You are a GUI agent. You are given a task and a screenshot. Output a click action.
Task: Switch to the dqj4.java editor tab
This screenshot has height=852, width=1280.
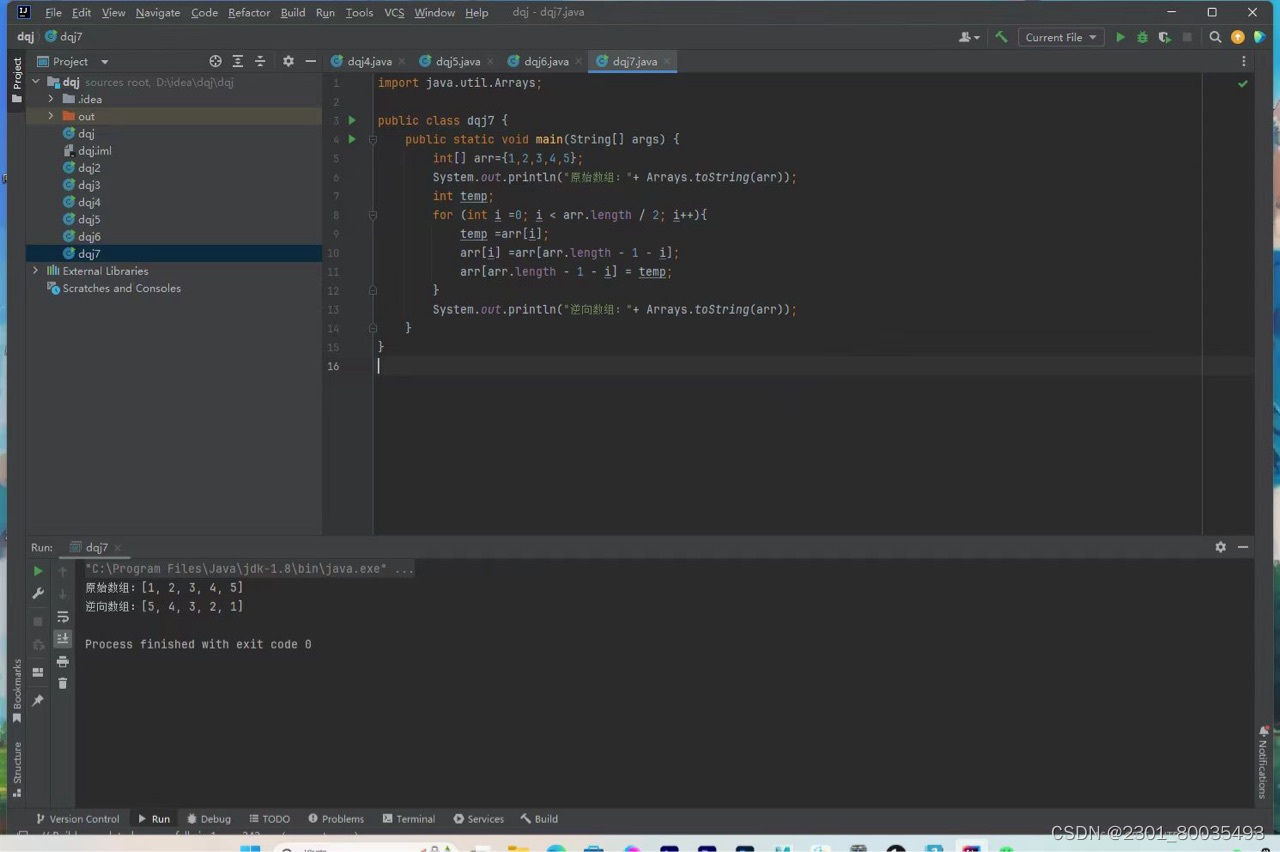(369, 61)
